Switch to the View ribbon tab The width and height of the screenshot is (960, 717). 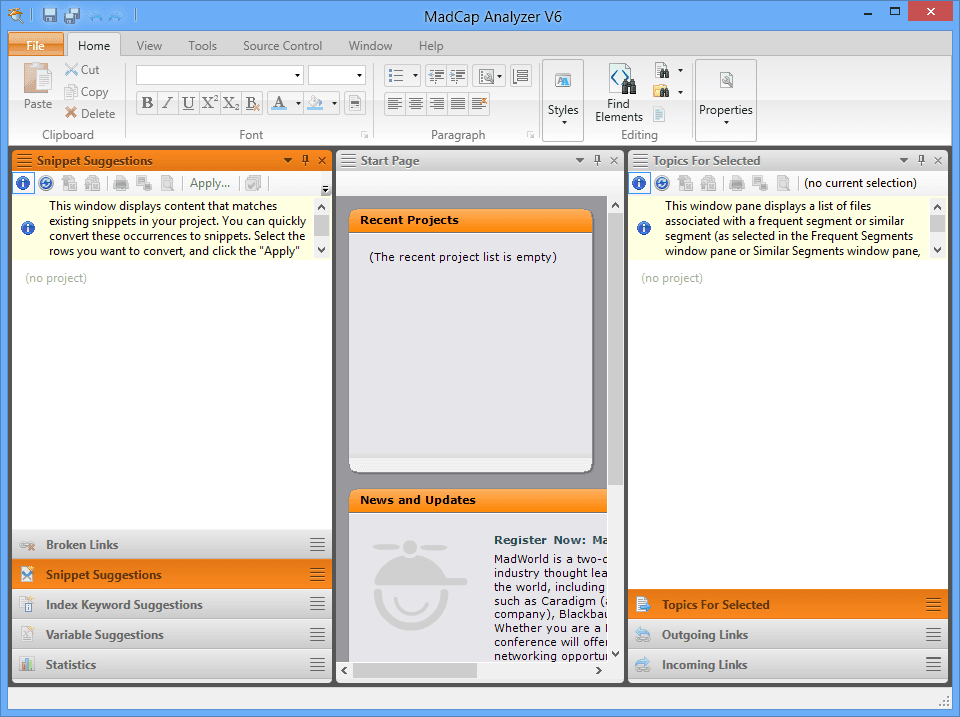[x=149, y=46]
